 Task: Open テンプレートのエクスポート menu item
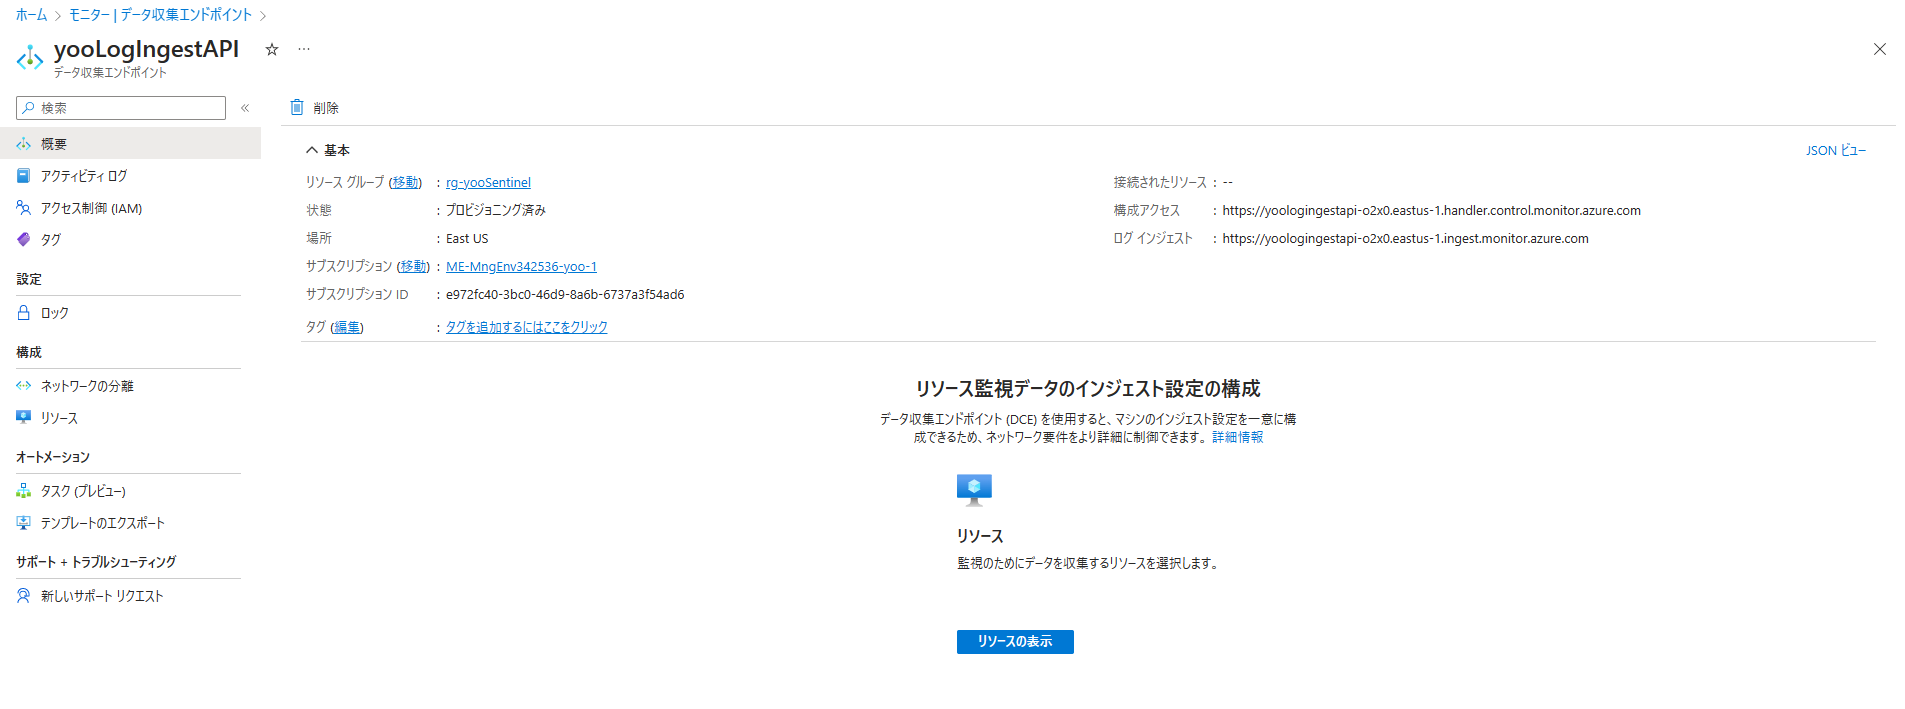click(x=130, y=523)
